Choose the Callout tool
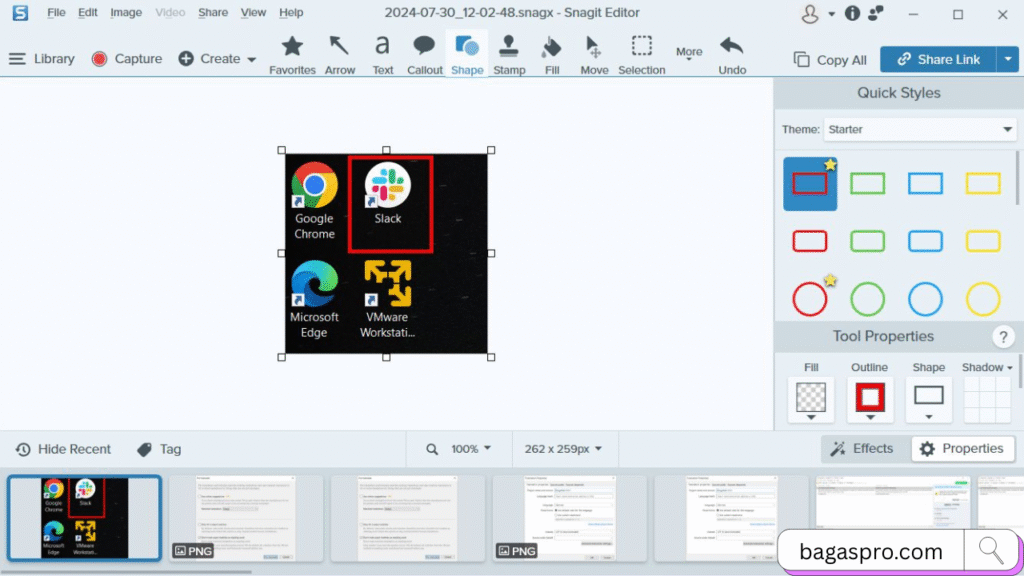Viewport: 1024px width, 576px height. pyautogui.click(x=424, y=52)
